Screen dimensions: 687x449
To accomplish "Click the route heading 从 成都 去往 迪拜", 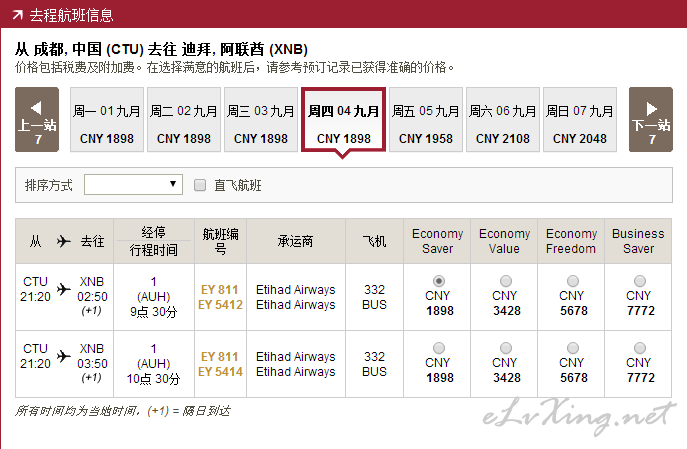I will tap(161, 49).
